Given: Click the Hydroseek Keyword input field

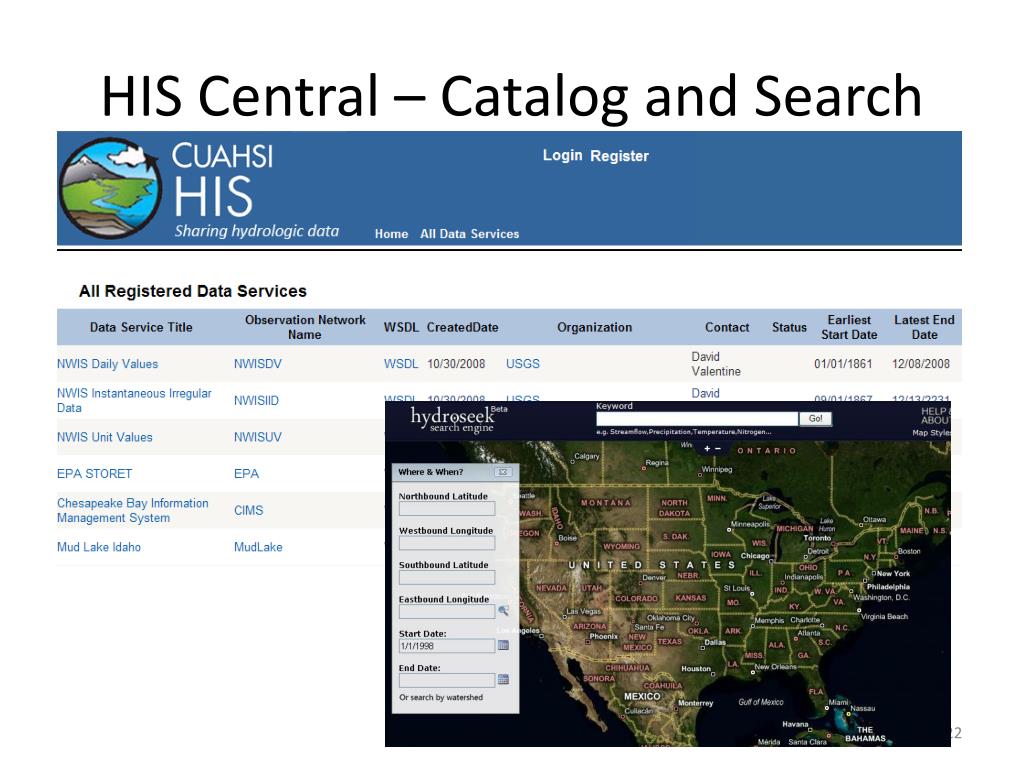Looking at the screenshot, I should (697, 419).
